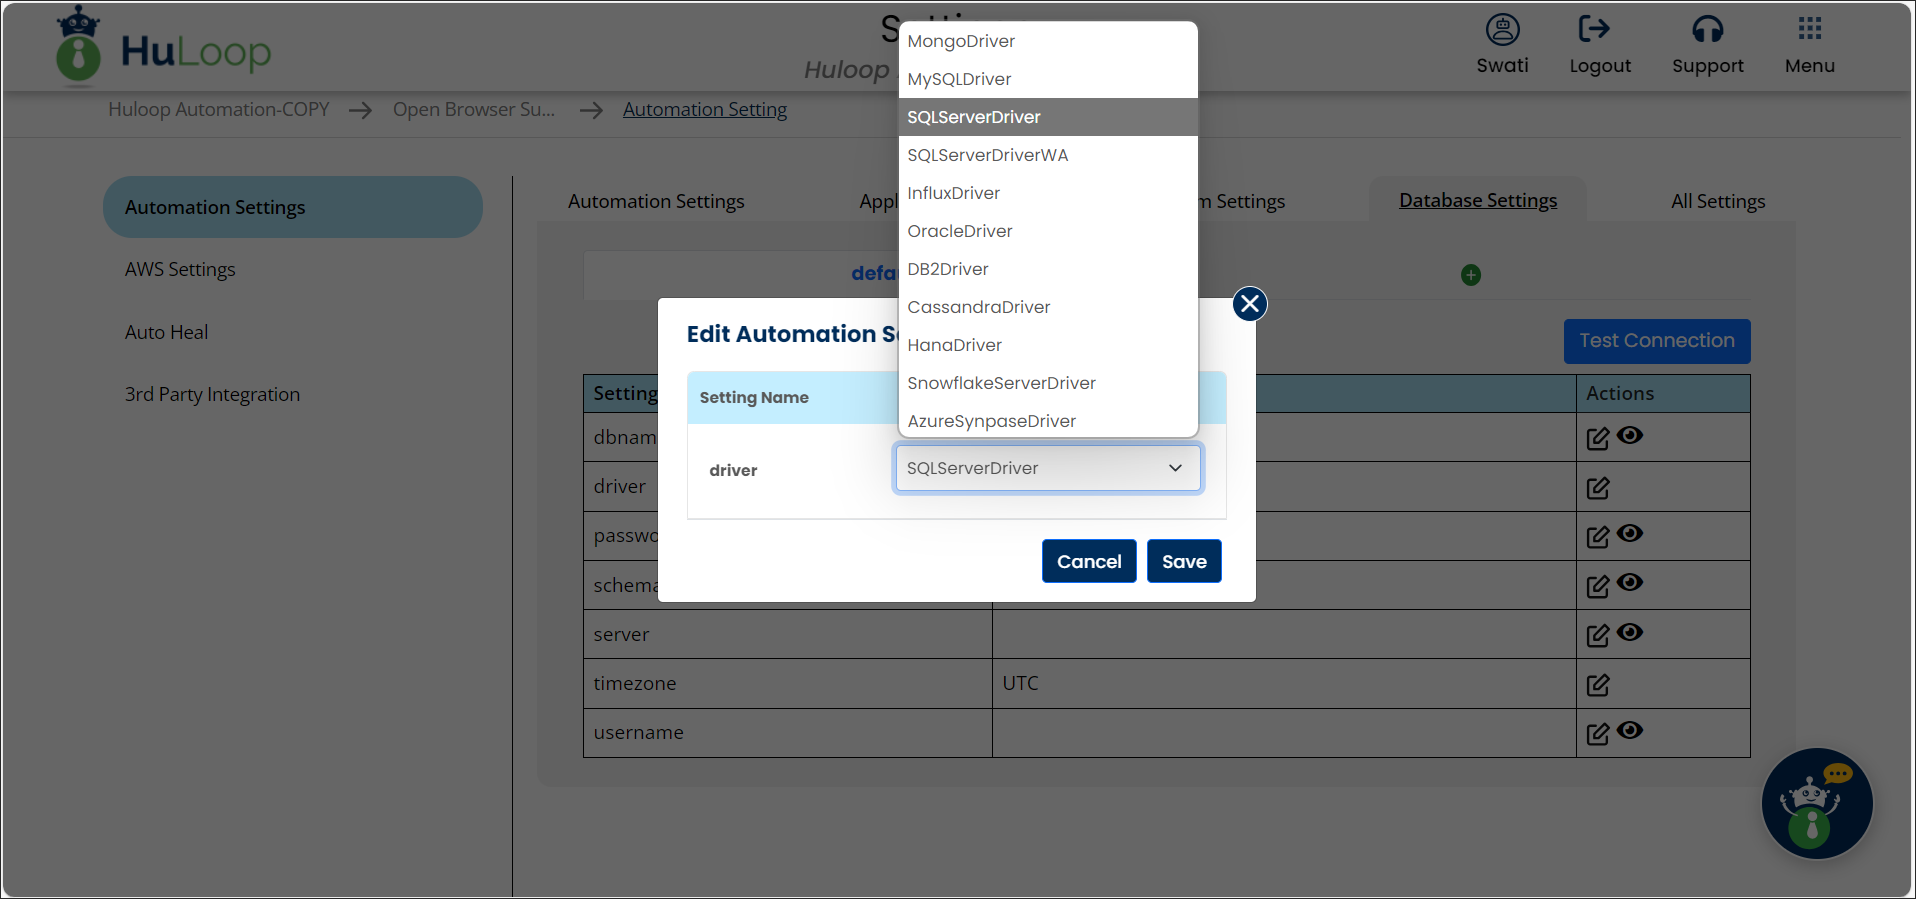
Task: Show the password value eye icon
Action: [x=1630, y=533]
